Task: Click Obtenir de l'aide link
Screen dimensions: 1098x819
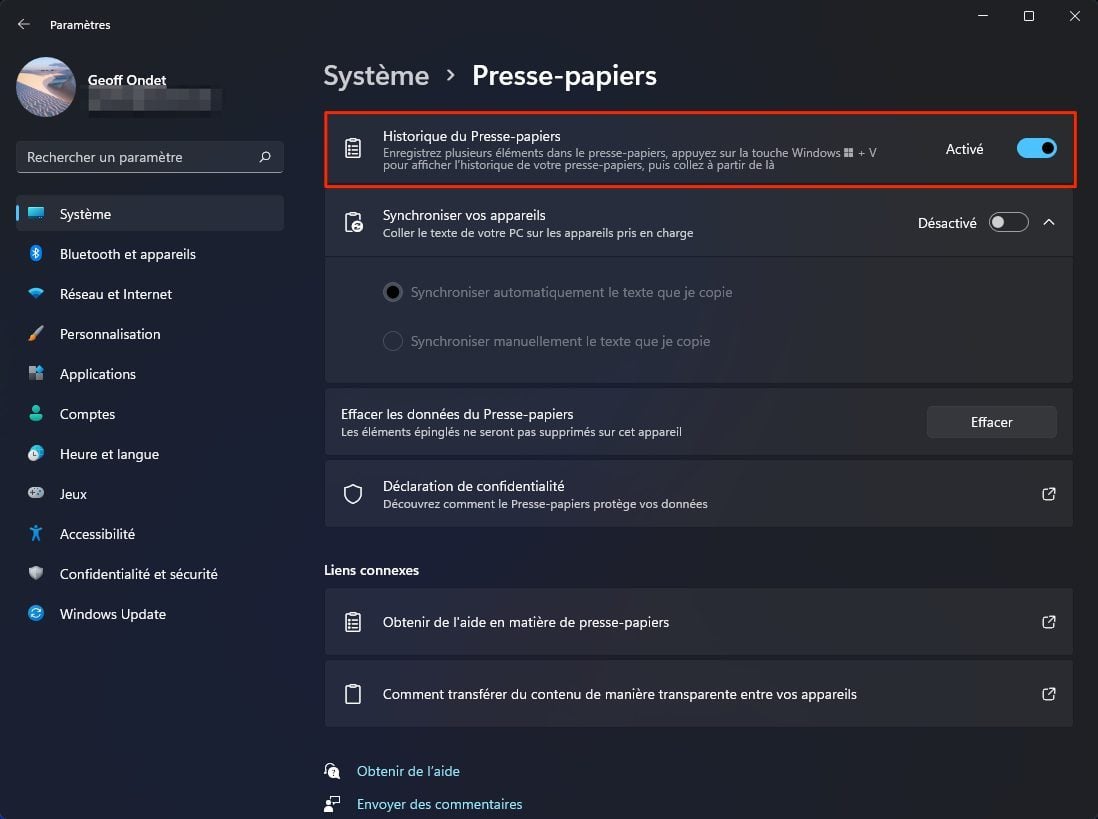Action: pos(408,771)
